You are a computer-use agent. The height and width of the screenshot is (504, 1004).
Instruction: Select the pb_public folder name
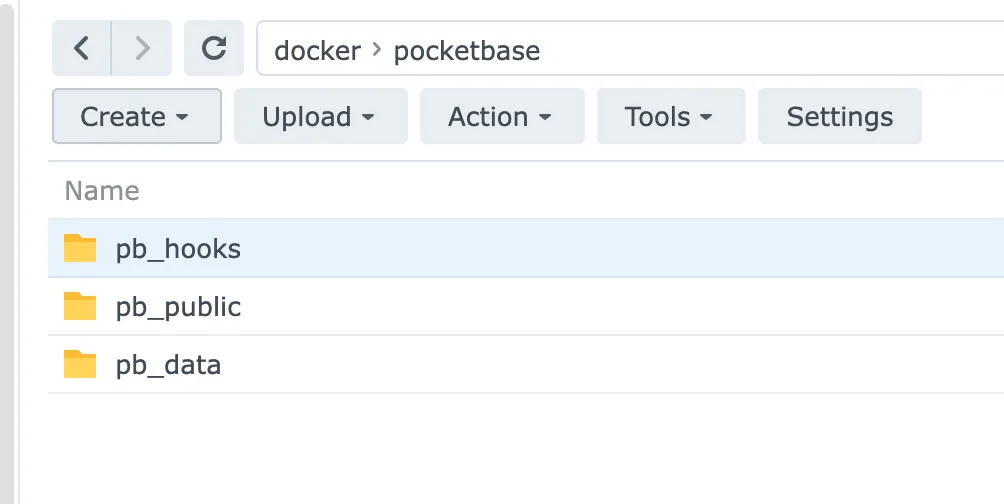tap(178, 307)
